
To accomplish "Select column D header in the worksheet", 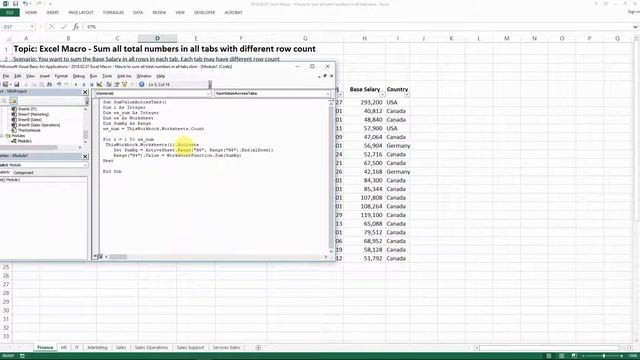I will (158, 38).
